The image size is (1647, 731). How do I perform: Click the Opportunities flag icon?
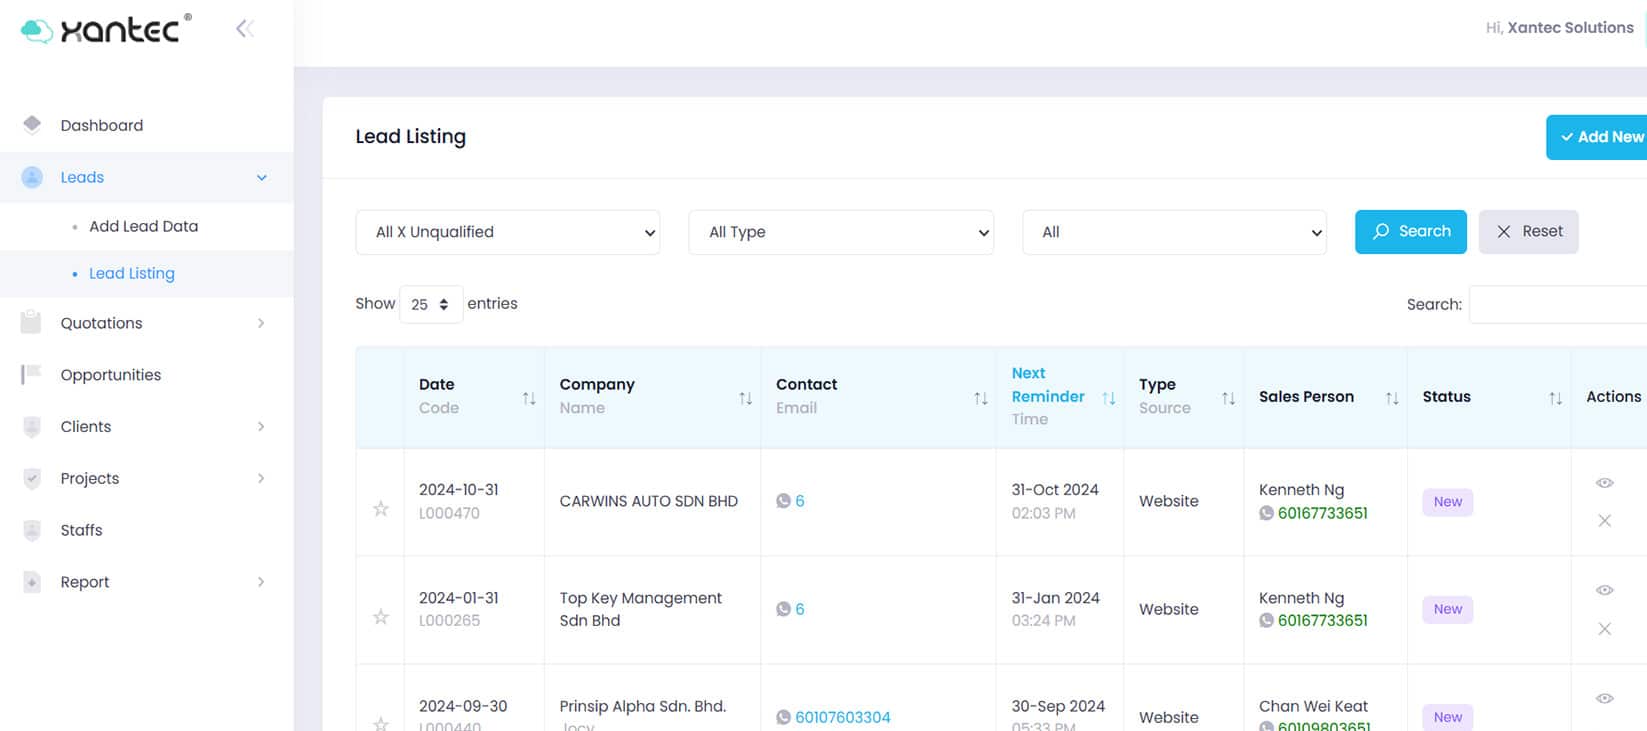[31, 374]
